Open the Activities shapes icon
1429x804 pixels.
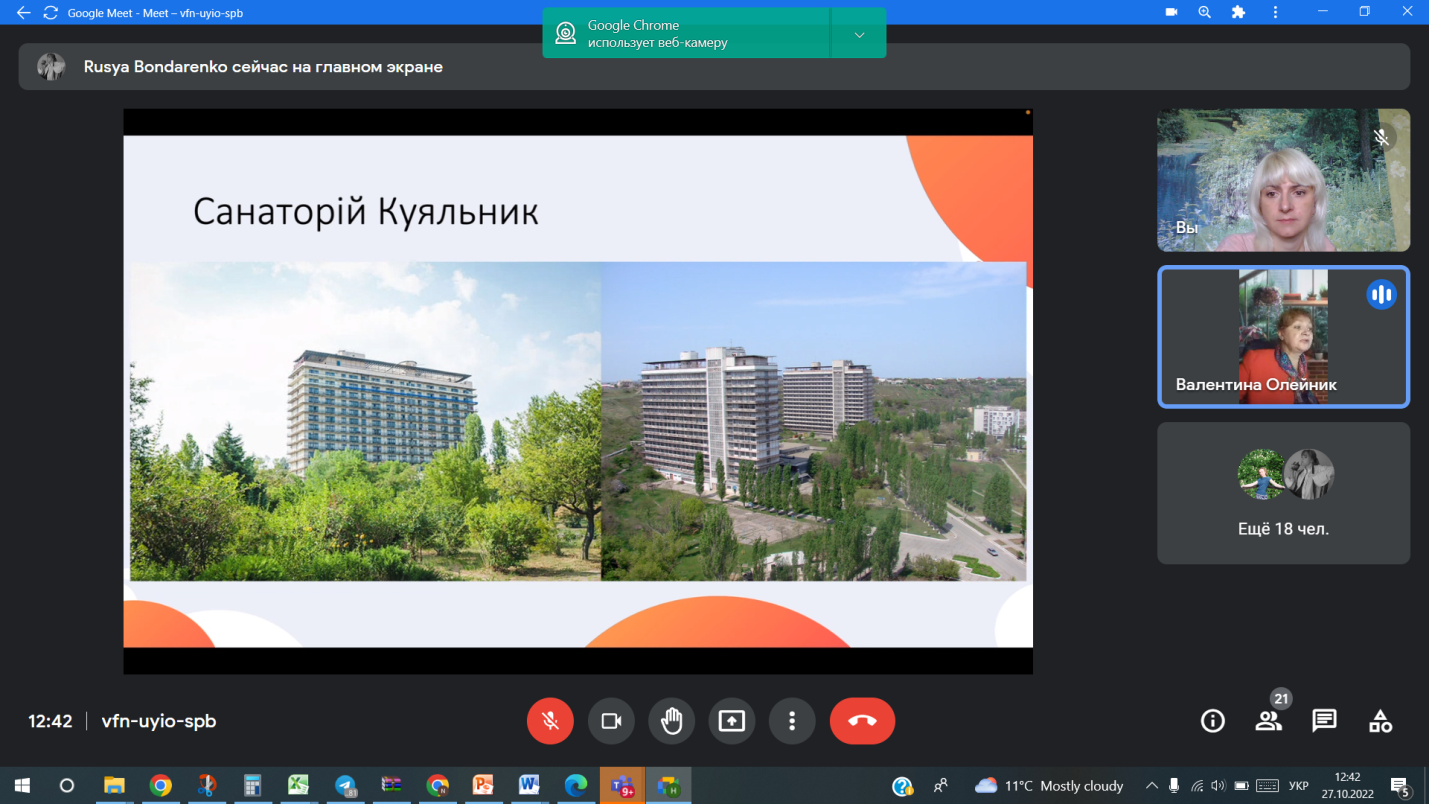coord(1380,721)
